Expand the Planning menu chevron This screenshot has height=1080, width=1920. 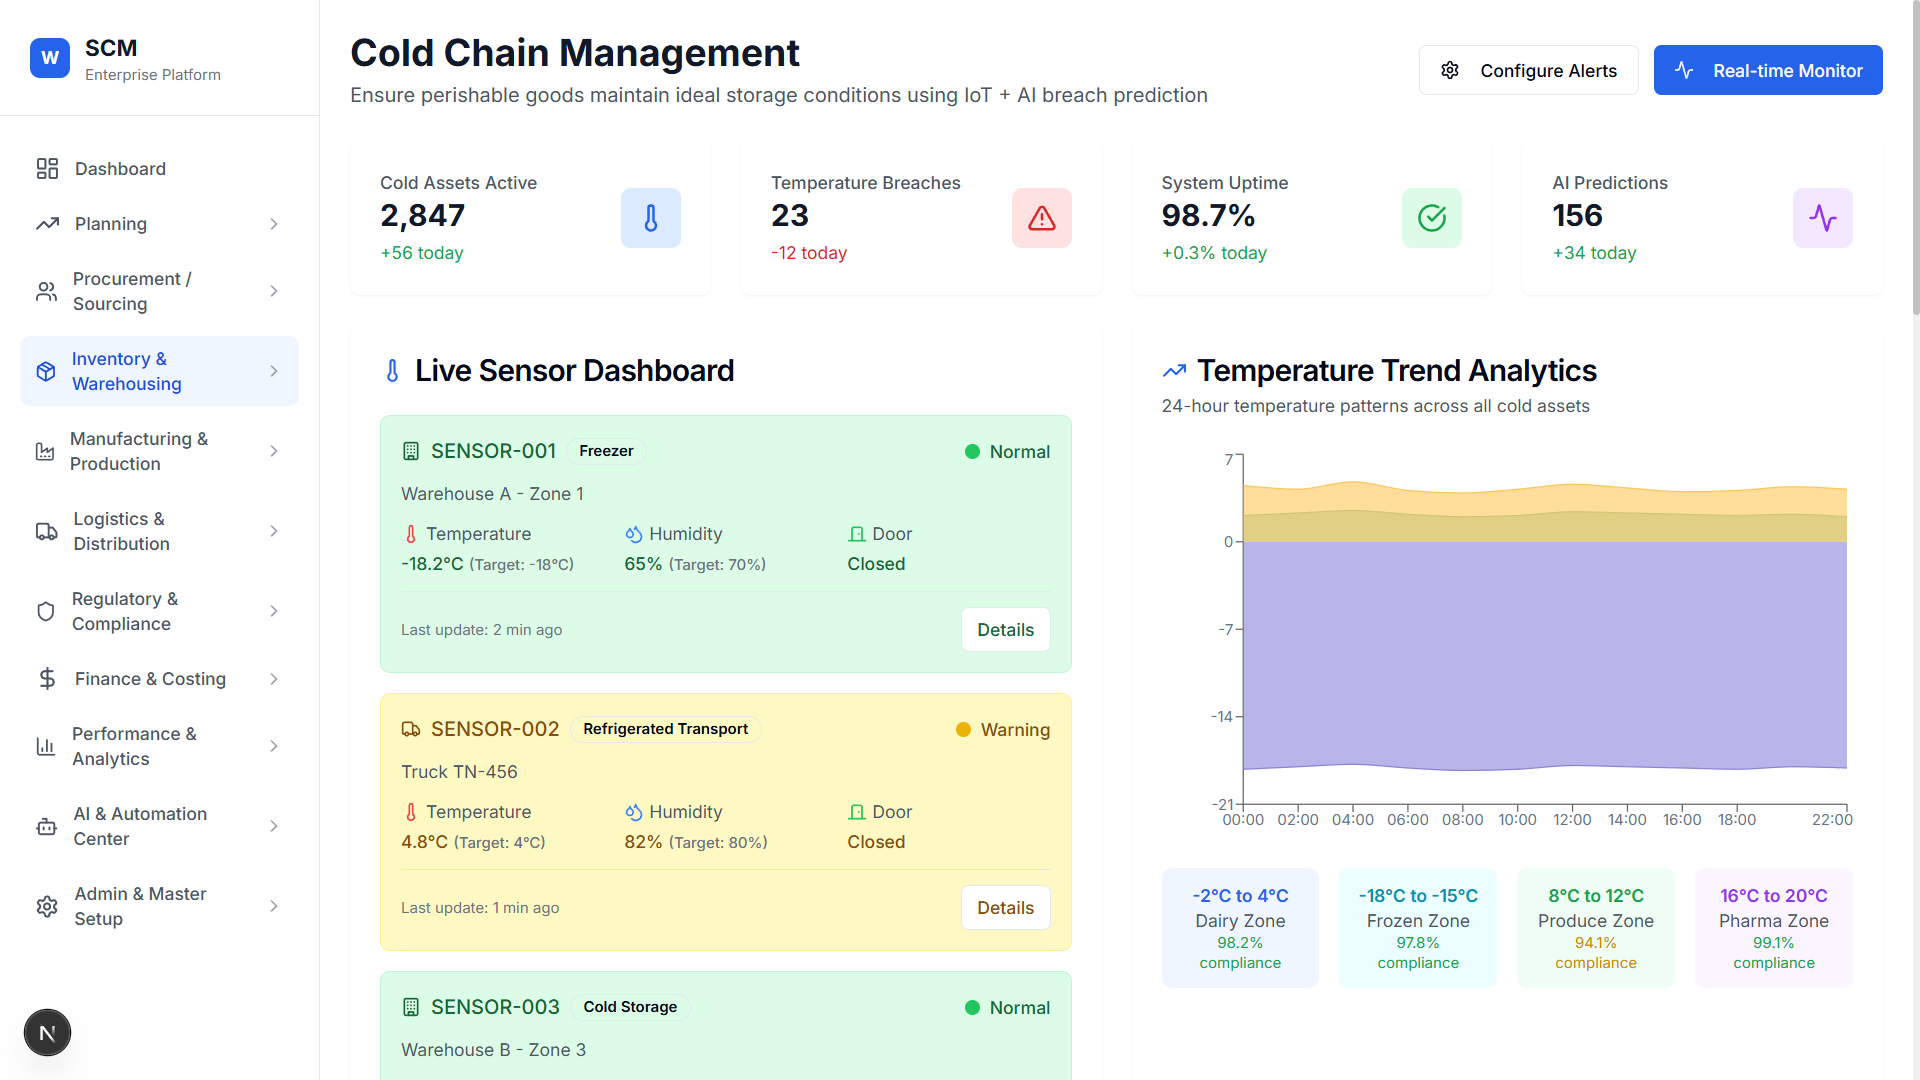(274, 224)
